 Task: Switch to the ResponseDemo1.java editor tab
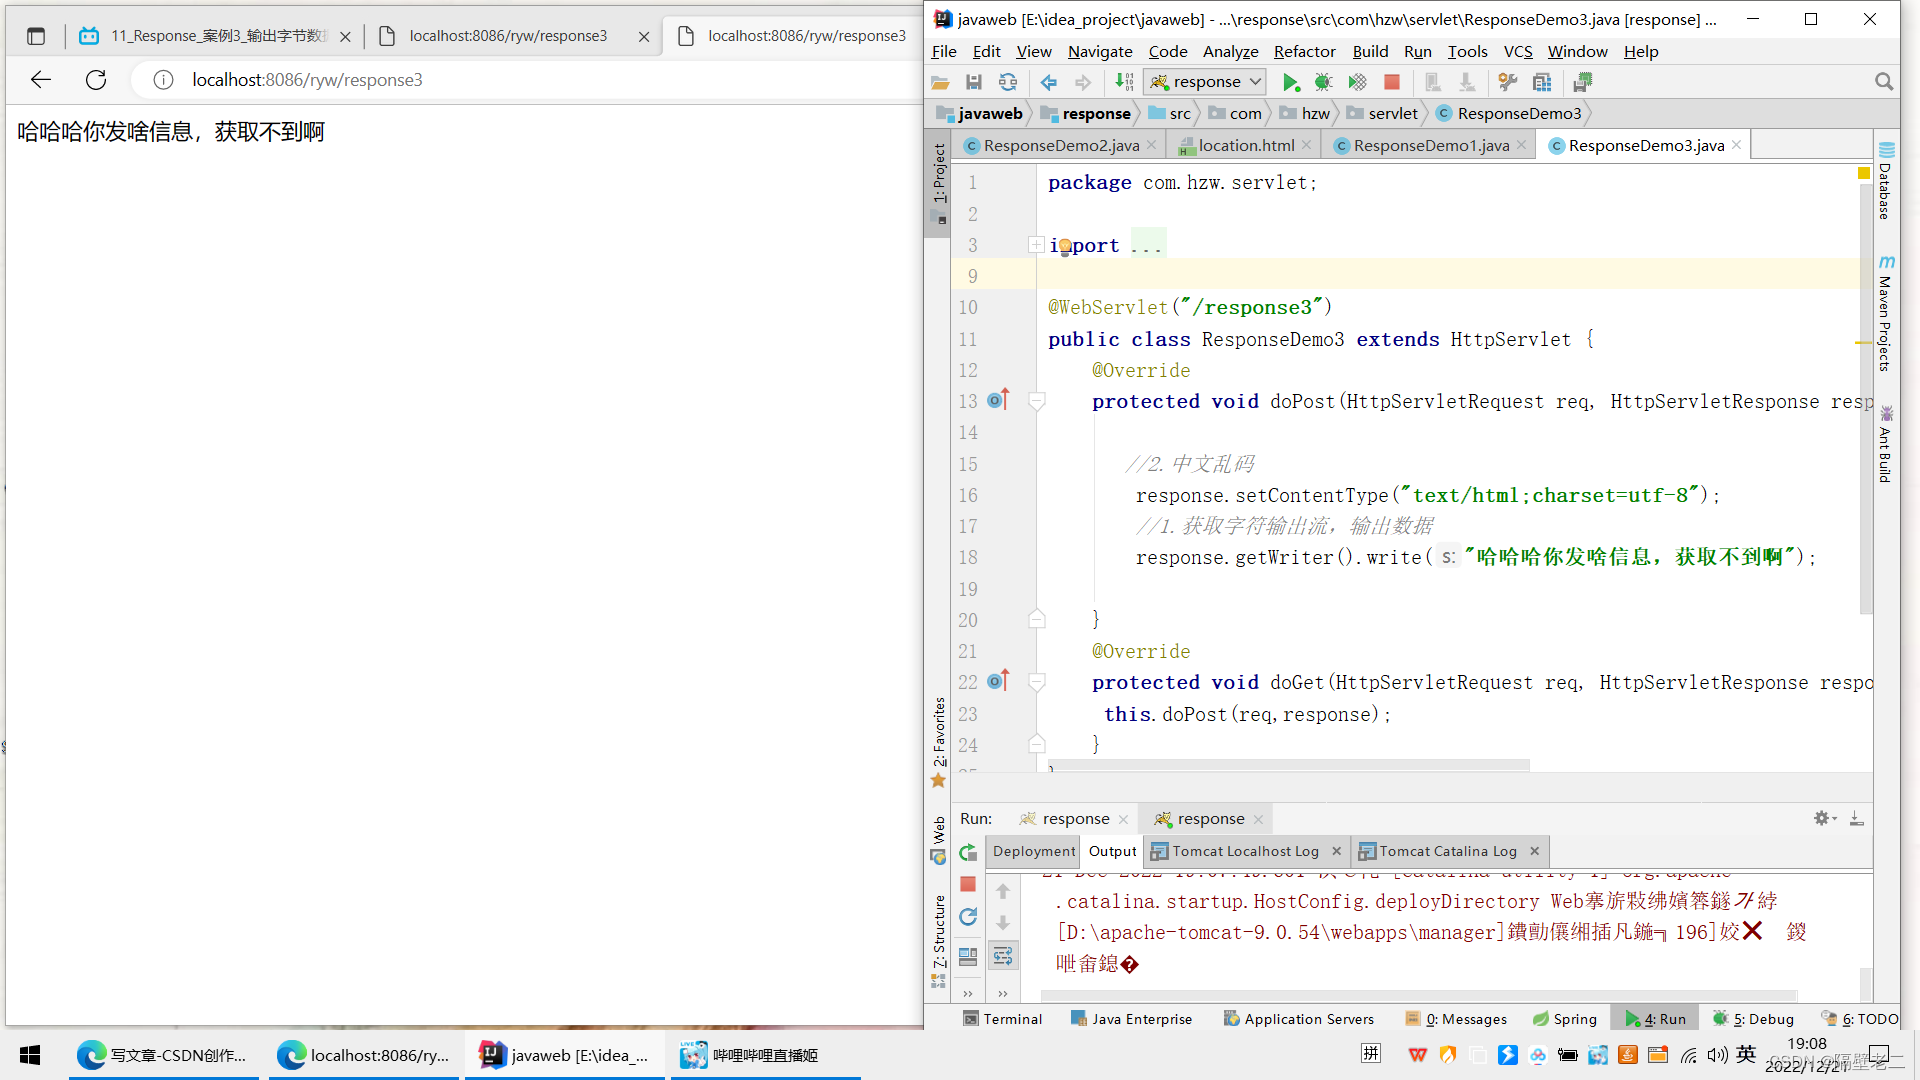(x=1430, y=145)
